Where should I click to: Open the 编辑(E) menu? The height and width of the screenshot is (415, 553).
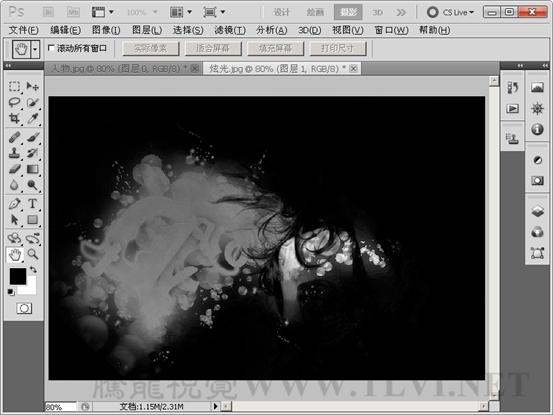tap(65, 30)
